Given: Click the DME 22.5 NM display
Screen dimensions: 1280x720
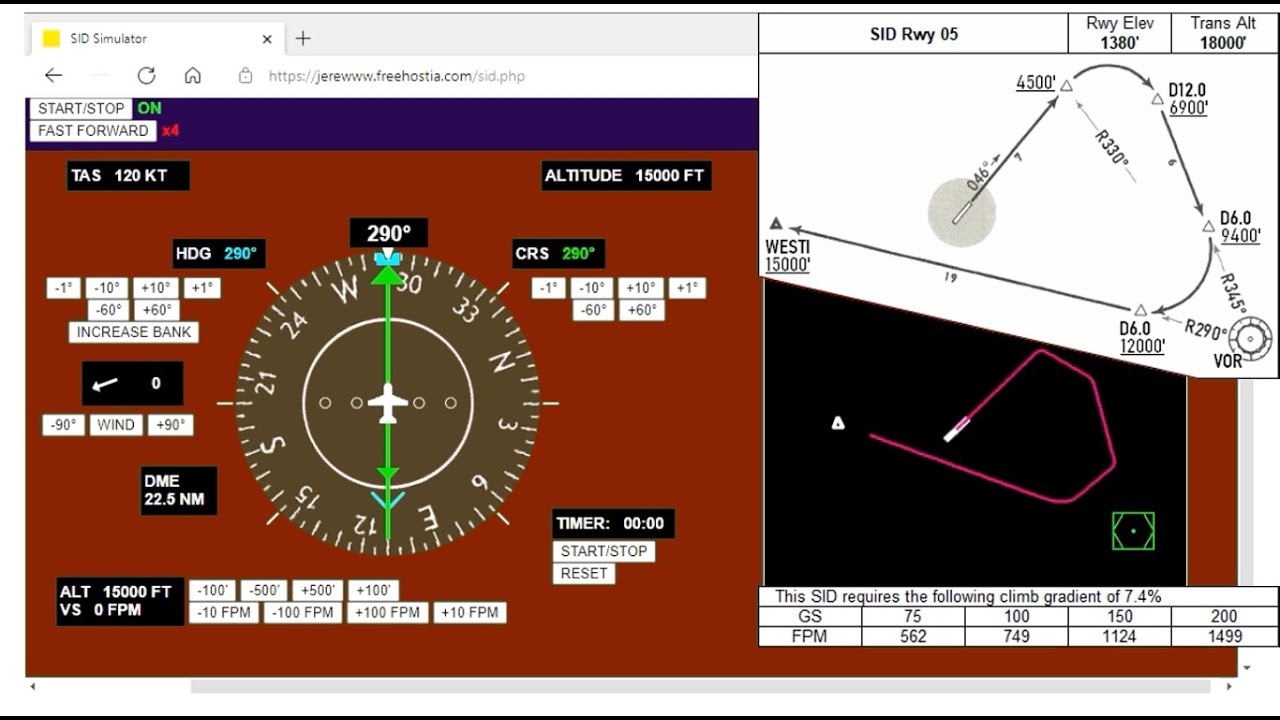Looking at the screenshot, I should 179,490.
